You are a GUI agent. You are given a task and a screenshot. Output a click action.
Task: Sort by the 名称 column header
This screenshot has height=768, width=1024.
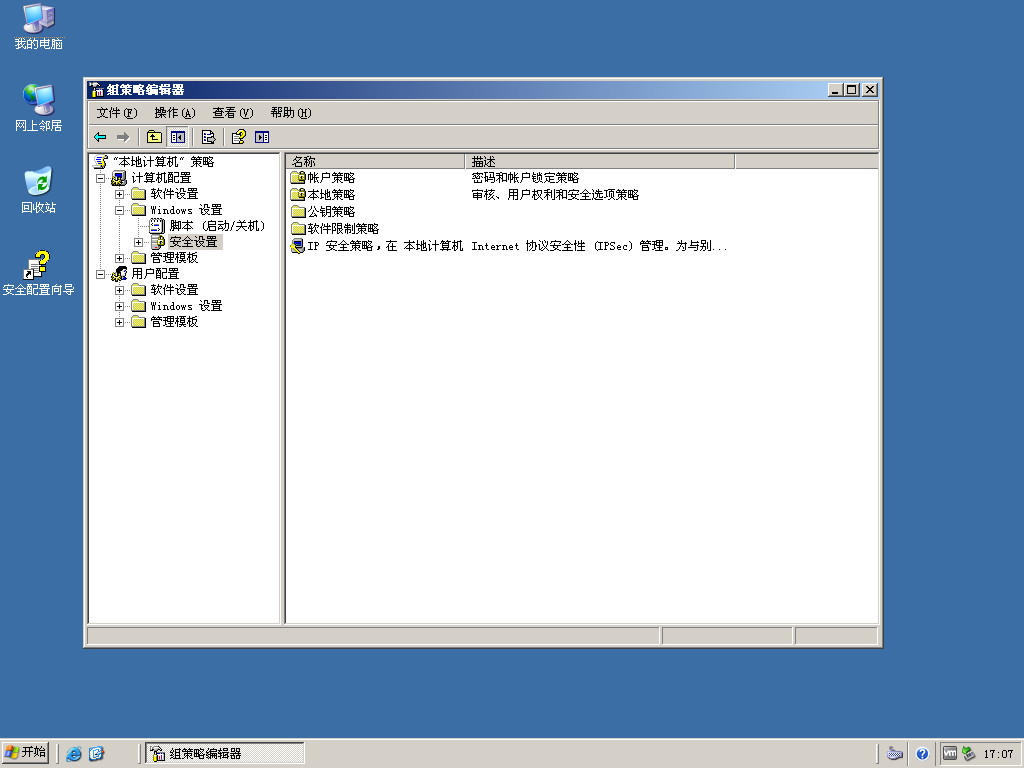tap(376, 161)
